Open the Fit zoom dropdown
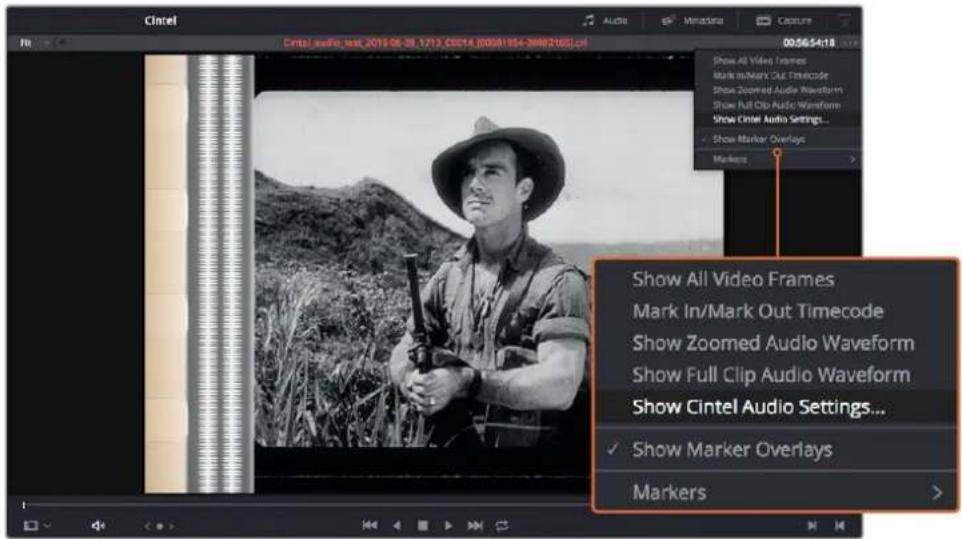The height and width of the screenshot is (539, 962). tap(33, 43)
